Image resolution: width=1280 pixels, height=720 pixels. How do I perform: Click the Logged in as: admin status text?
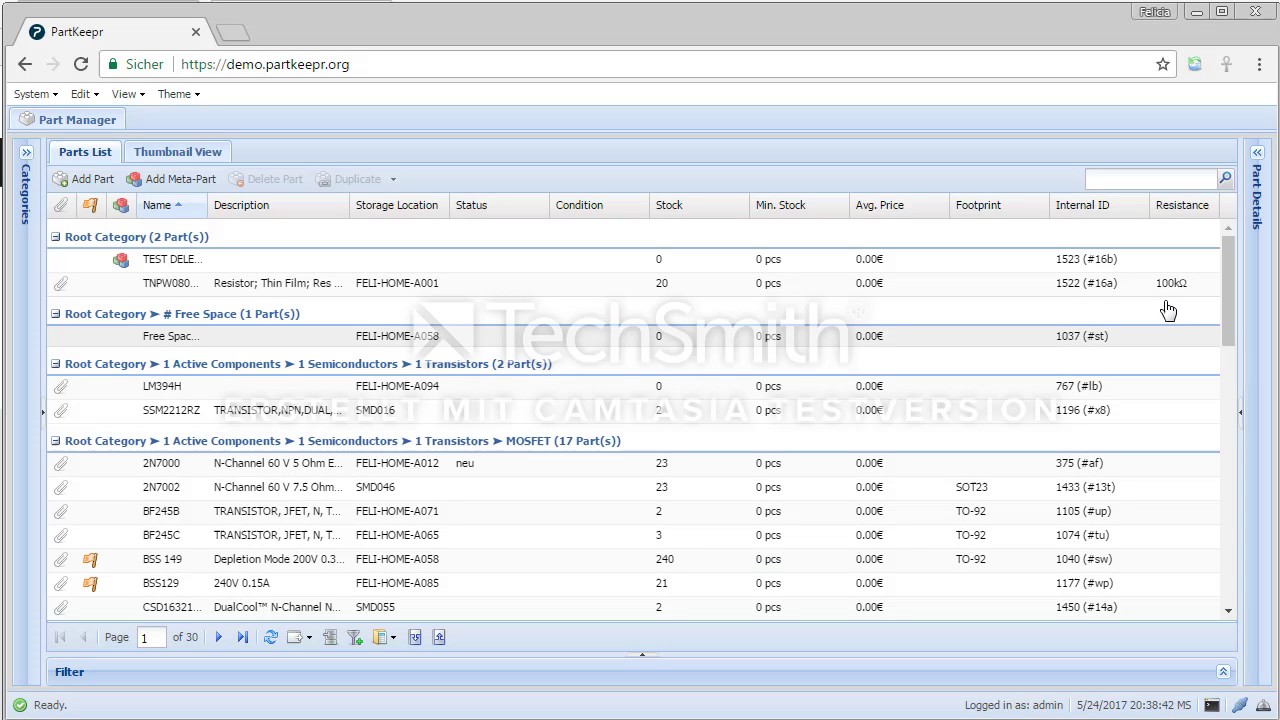(x=1014, y=705)
